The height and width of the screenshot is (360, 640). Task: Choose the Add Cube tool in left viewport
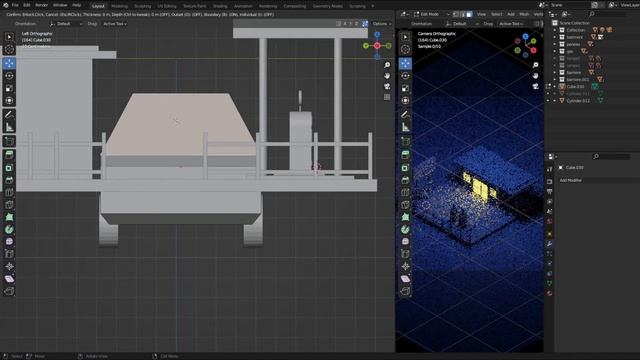tap(9, 142)
